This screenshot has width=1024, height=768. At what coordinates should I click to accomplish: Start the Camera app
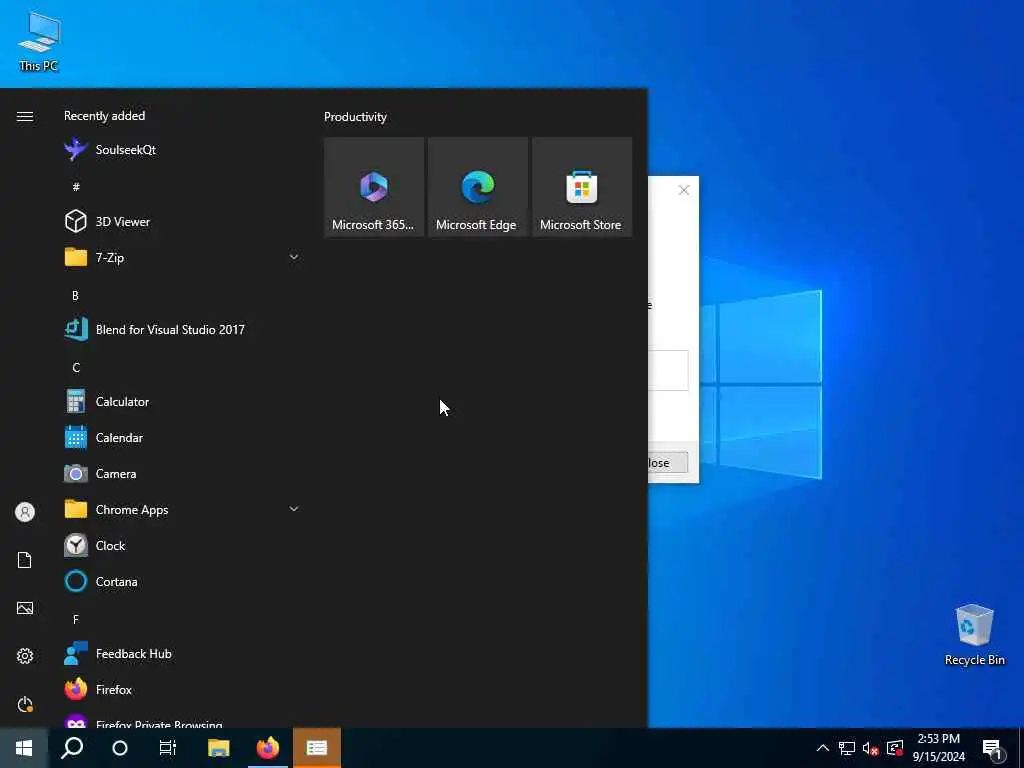pyautogui.click(x=182, y=473)
